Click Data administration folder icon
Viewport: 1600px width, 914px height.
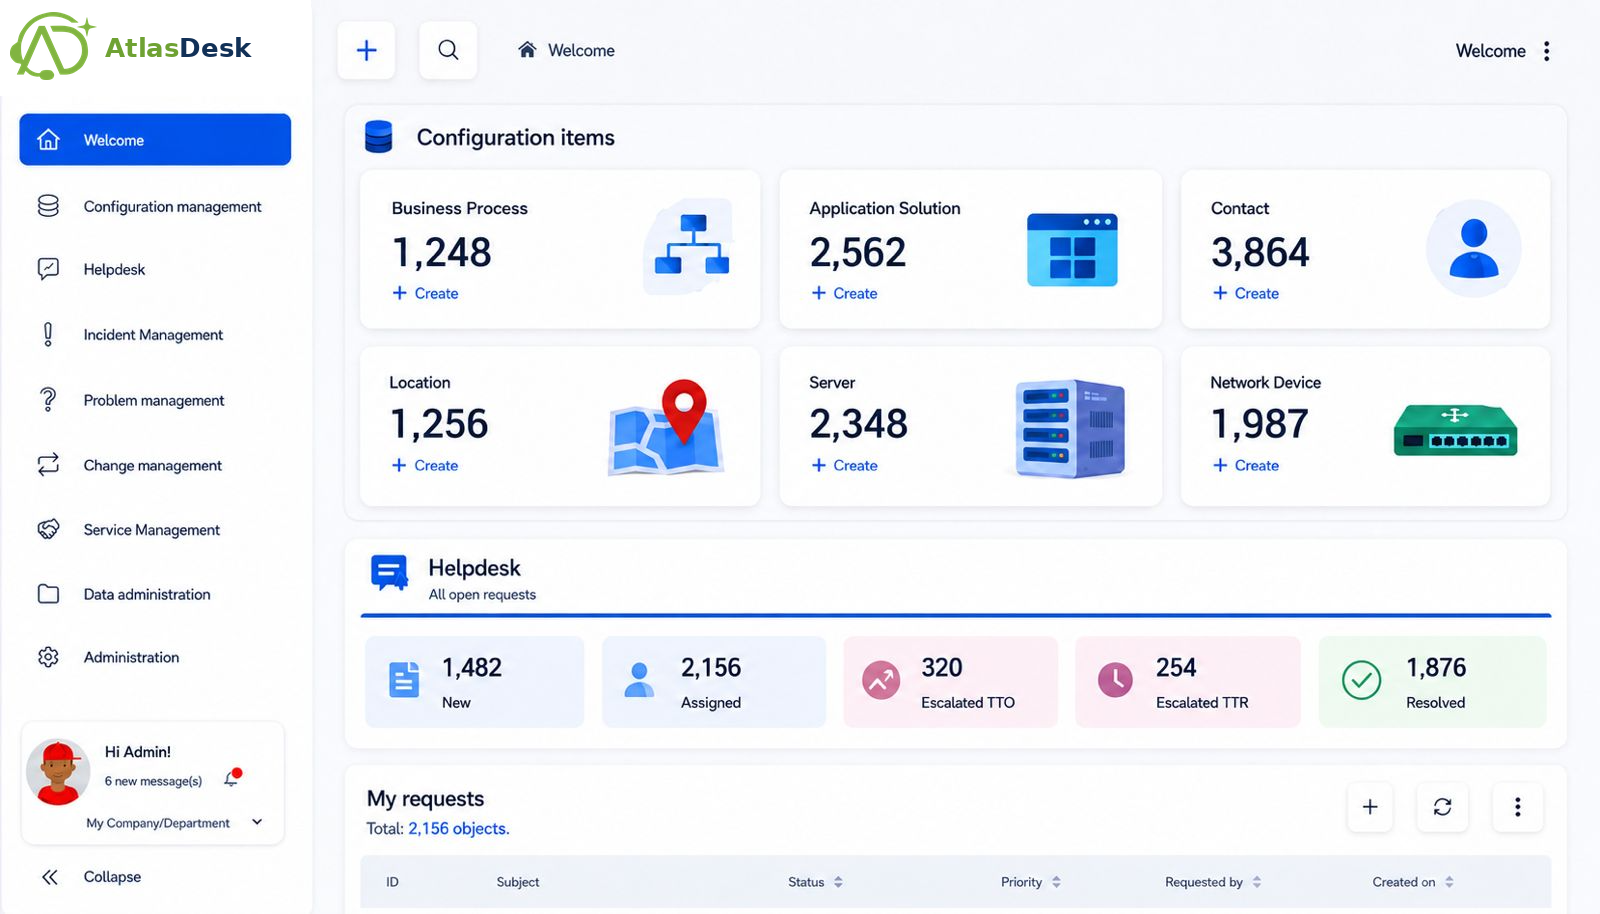coord(48,594)
